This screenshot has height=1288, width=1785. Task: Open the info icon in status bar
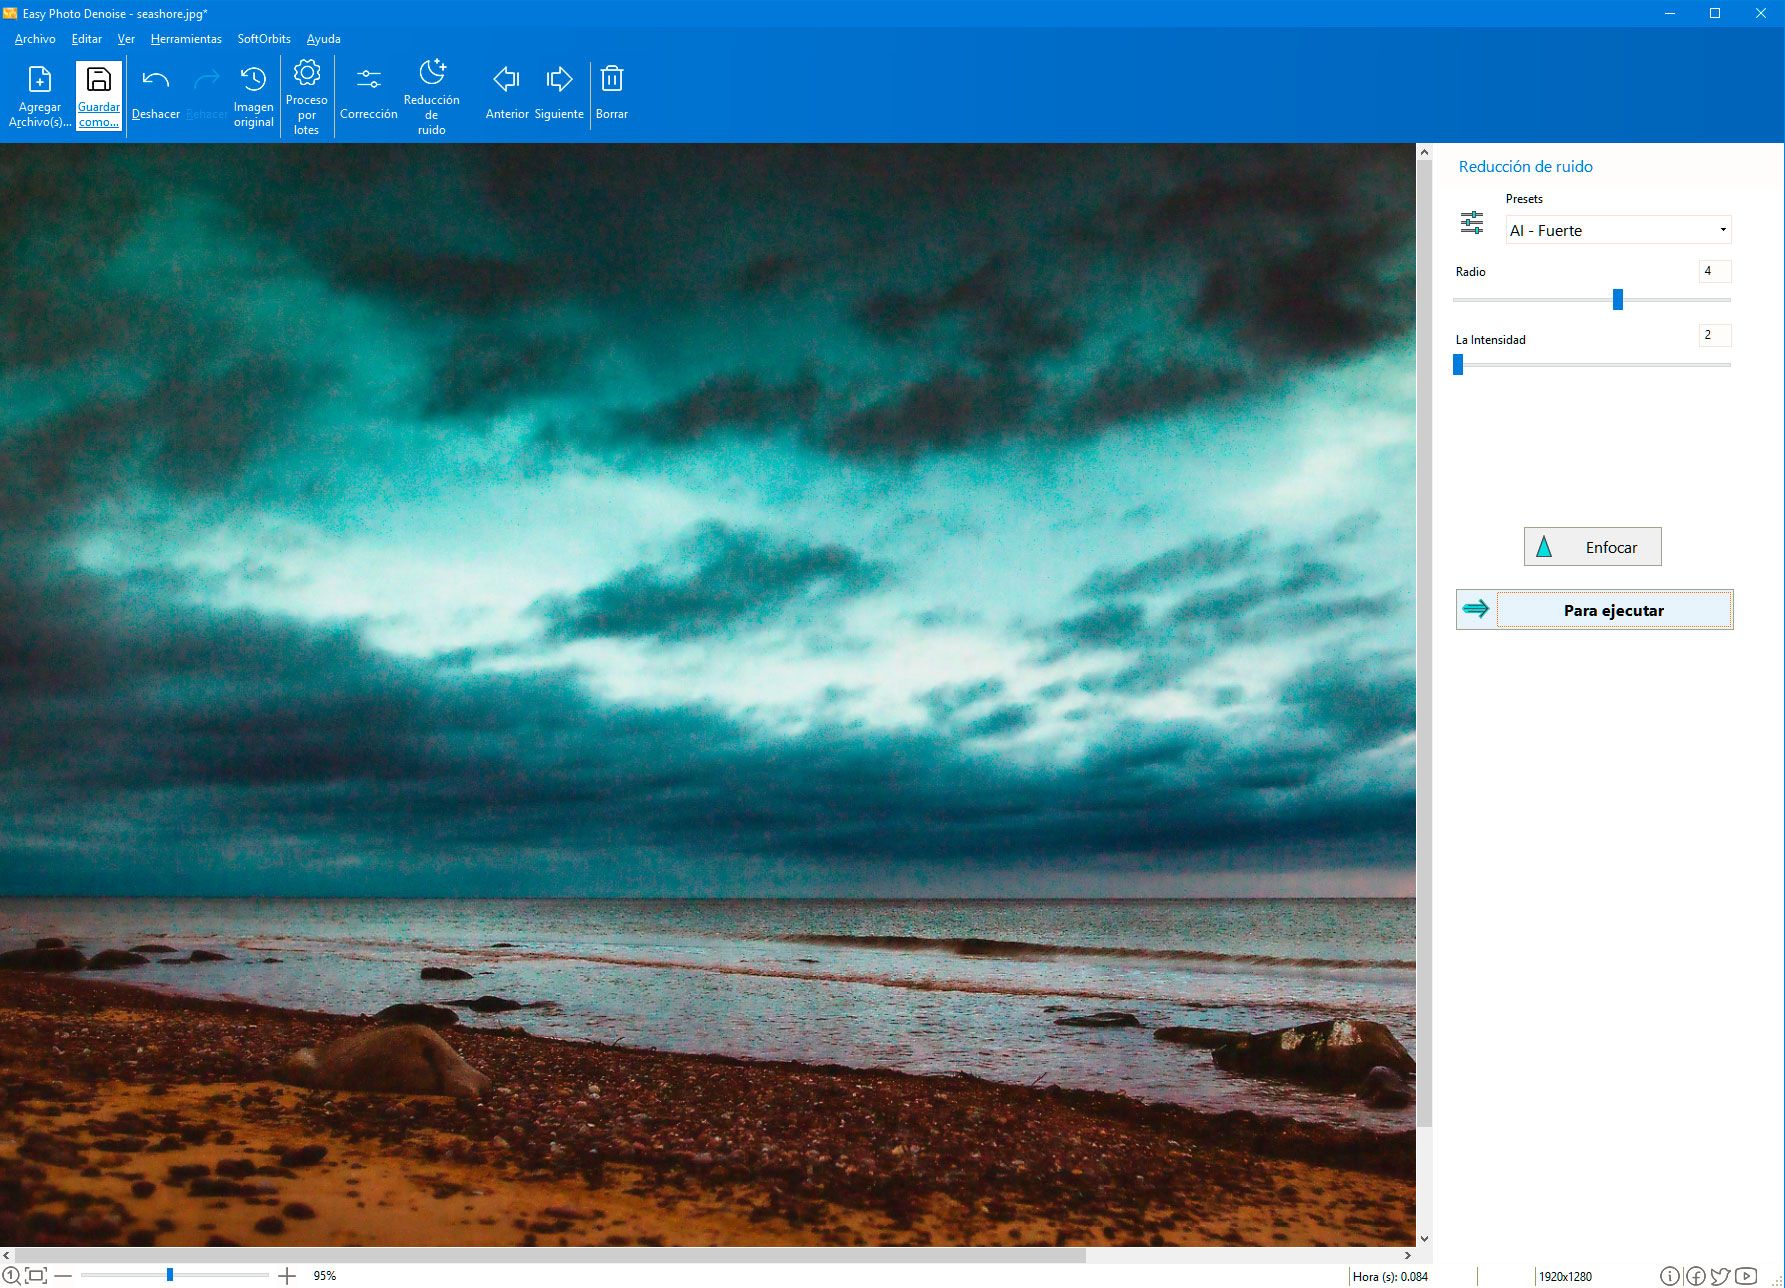(1670, 1276)
